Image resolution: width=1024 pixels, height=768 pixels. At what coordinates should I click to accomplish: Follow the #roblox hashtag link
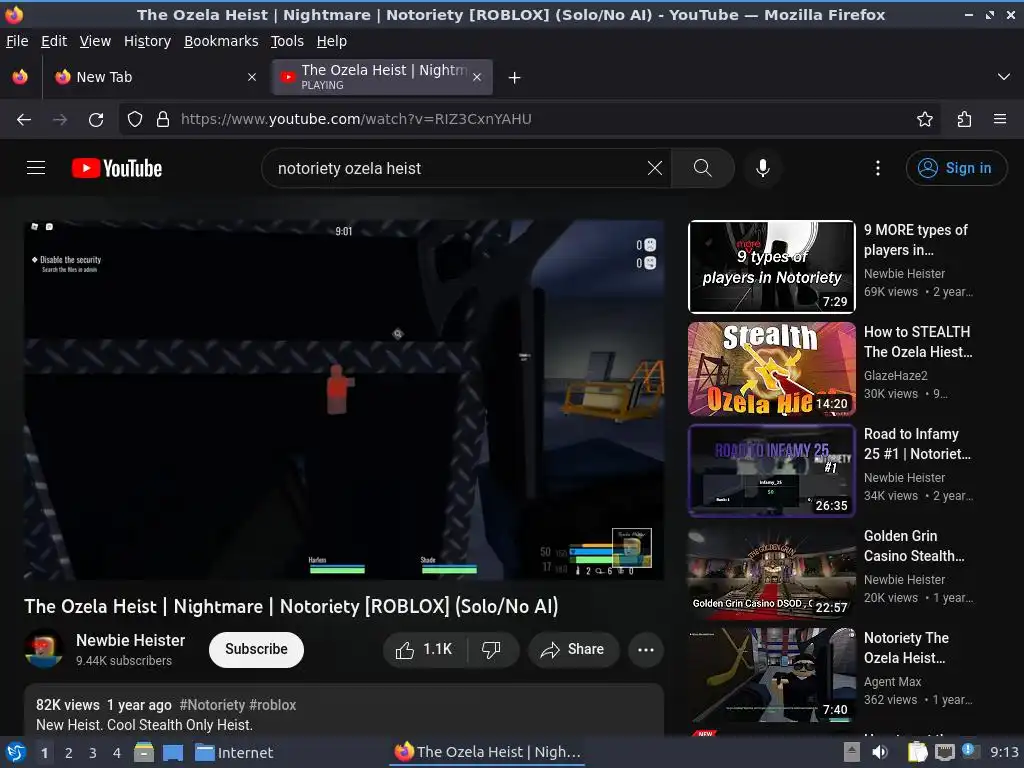coord(272,705)
